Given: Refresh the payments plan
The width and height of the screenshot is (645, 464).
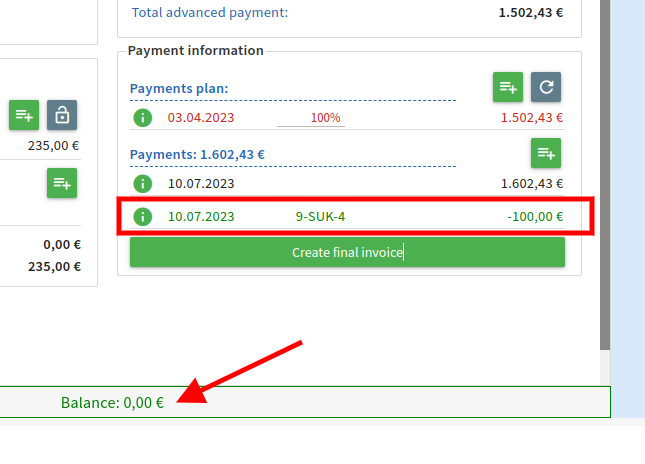Looking at the screenshot, I should (545, 87).
